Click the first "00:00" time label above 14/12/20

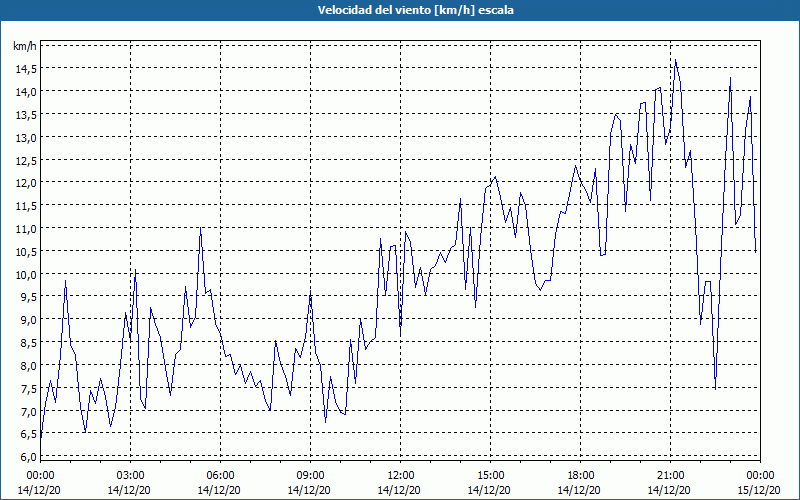pos(40,476)
